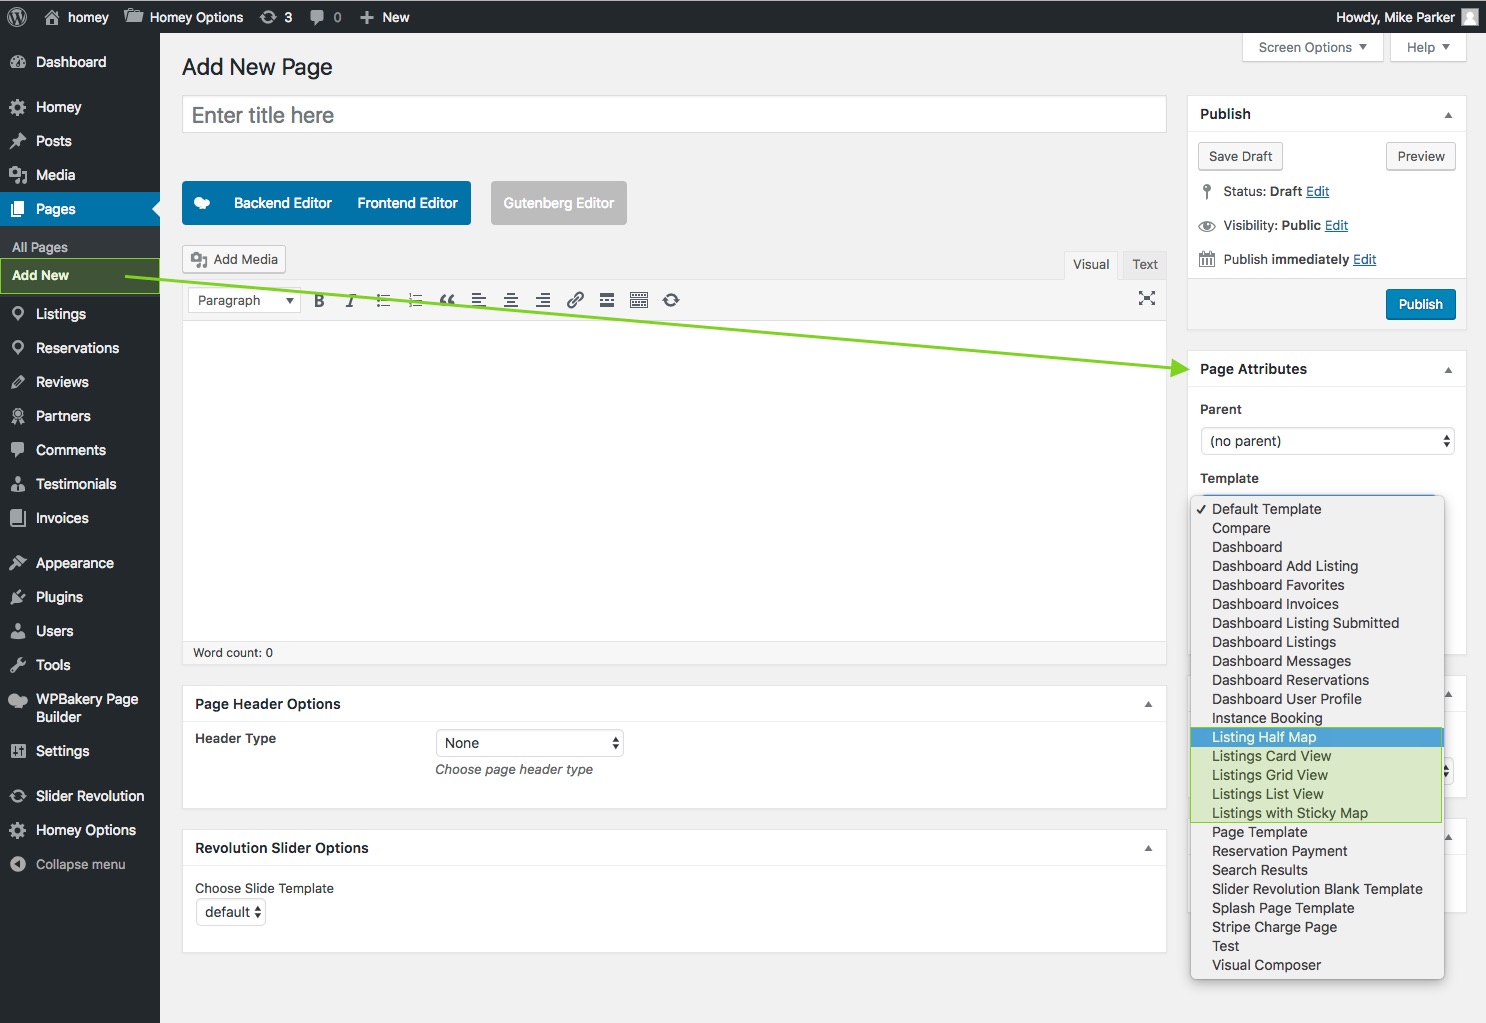1486x1023 pixels.
Task: Click the insert link icon
Action: point(575,300)
